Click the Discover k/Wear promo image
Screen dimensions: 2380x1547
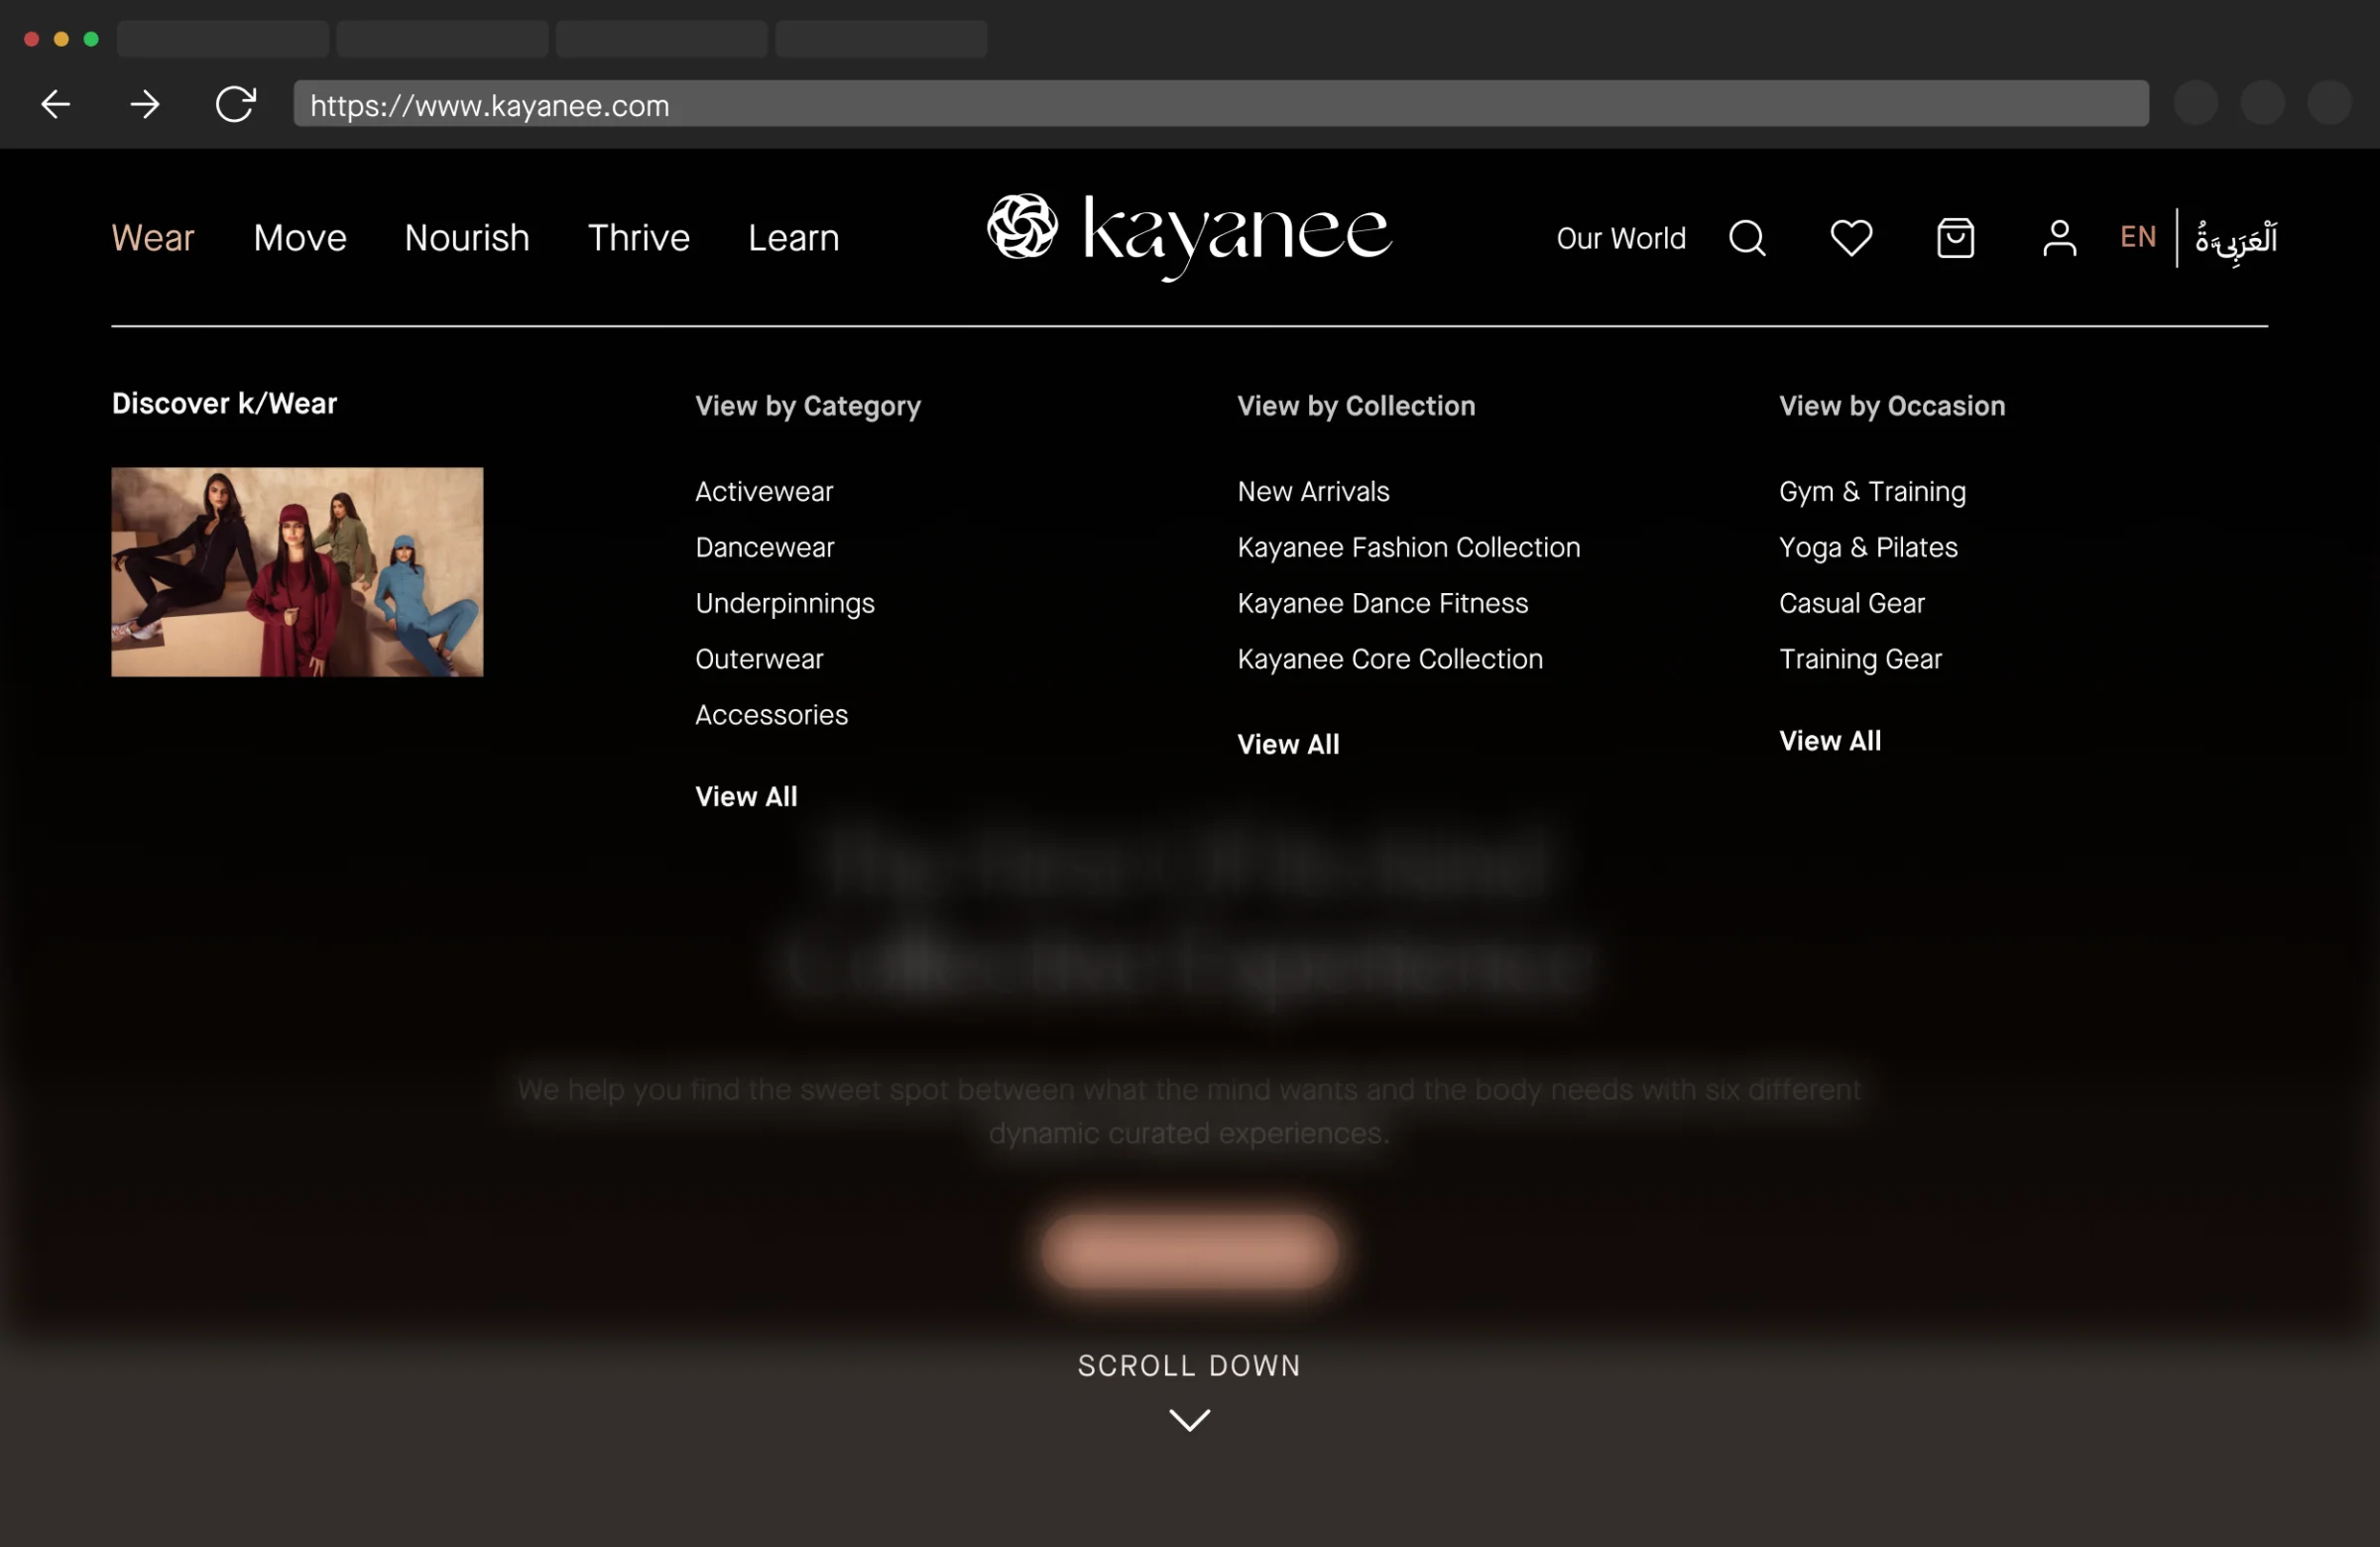pyautogui.click(x=297, y=572)
